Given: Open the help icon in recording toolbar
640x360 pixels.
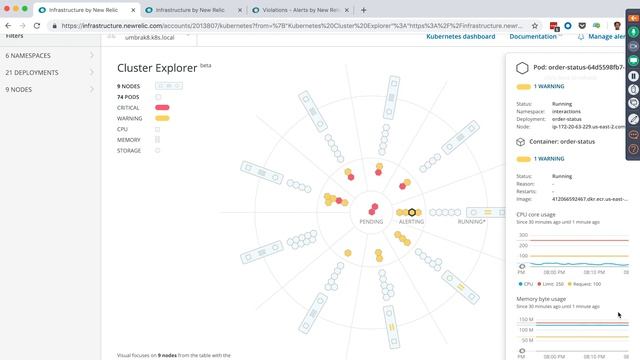Looking at the screenshot, I should point(633,149).
